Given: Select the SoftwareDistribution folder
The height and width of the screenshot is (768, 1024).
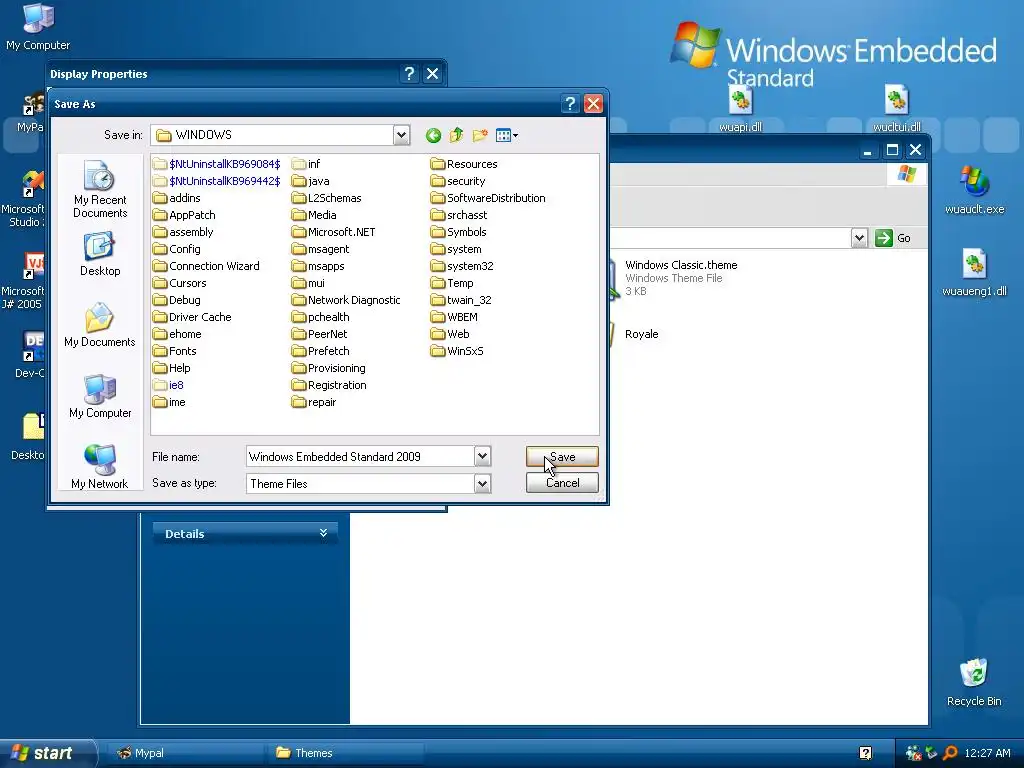Looking at the screenshot, I should point(488,198).
